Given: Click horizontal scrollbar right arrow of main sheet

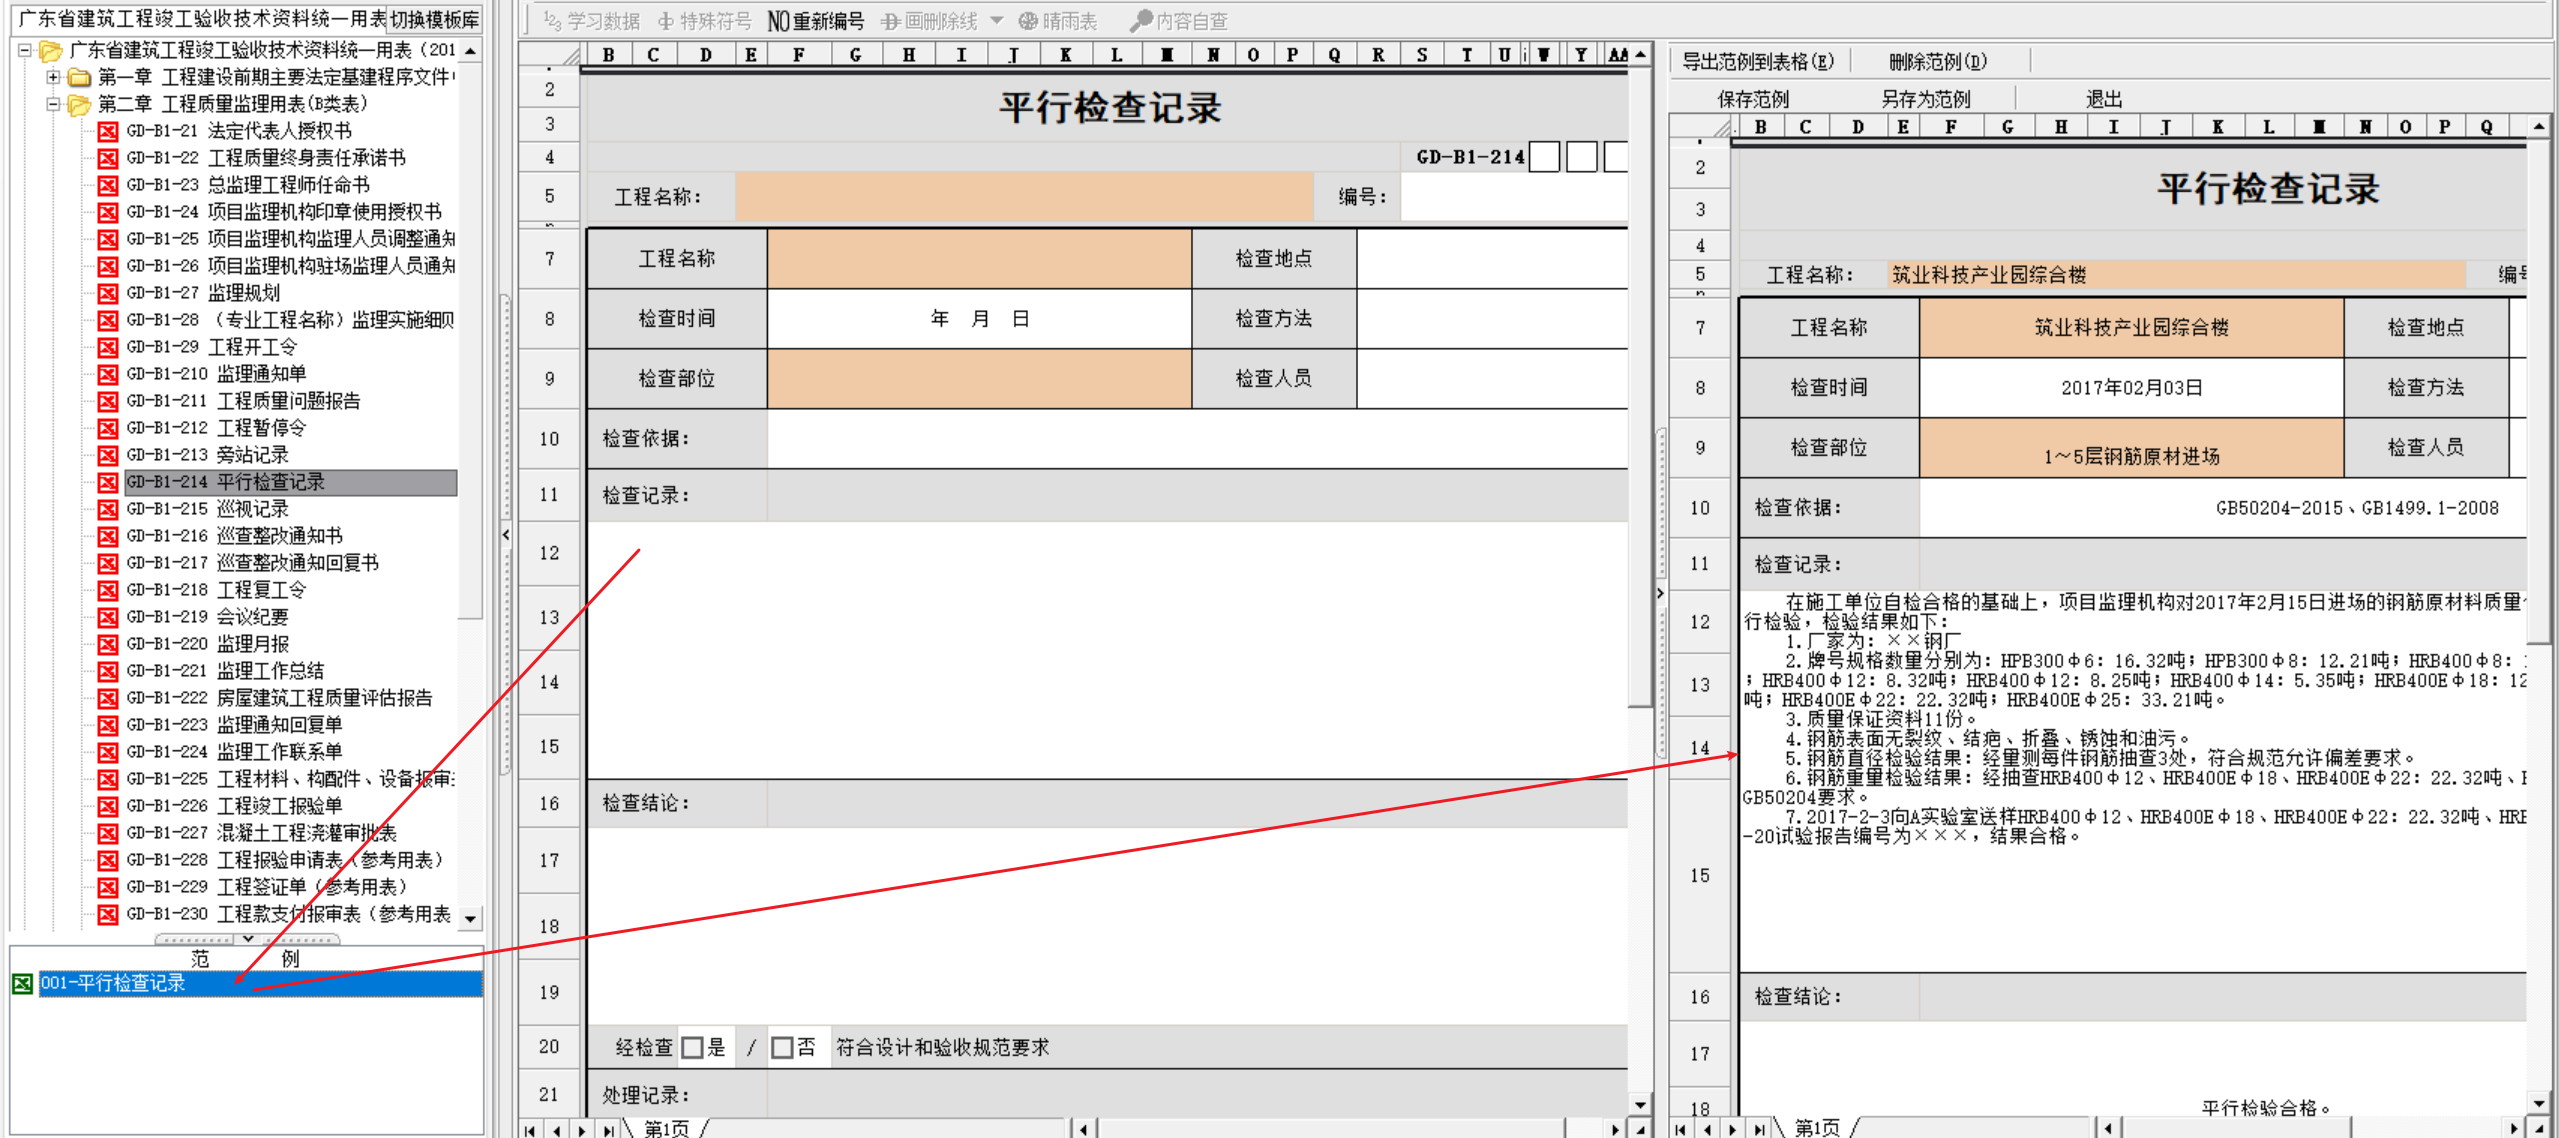Looking at the screenshot, I should point(1615,1129).
